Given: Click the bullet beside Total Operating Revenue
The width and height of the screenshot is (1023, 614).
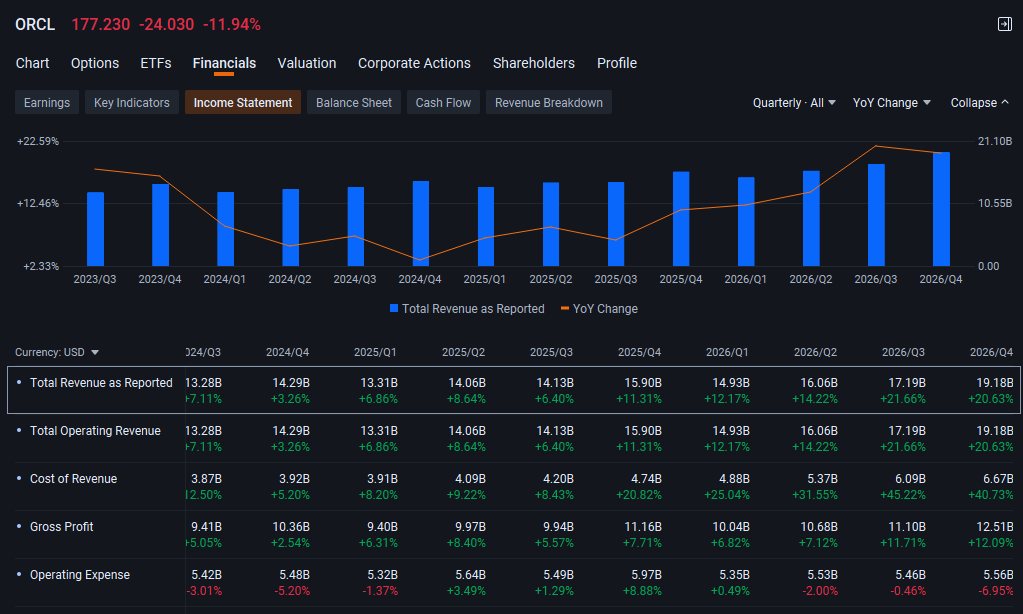Looking at the screenshot, I should [19, 430].
